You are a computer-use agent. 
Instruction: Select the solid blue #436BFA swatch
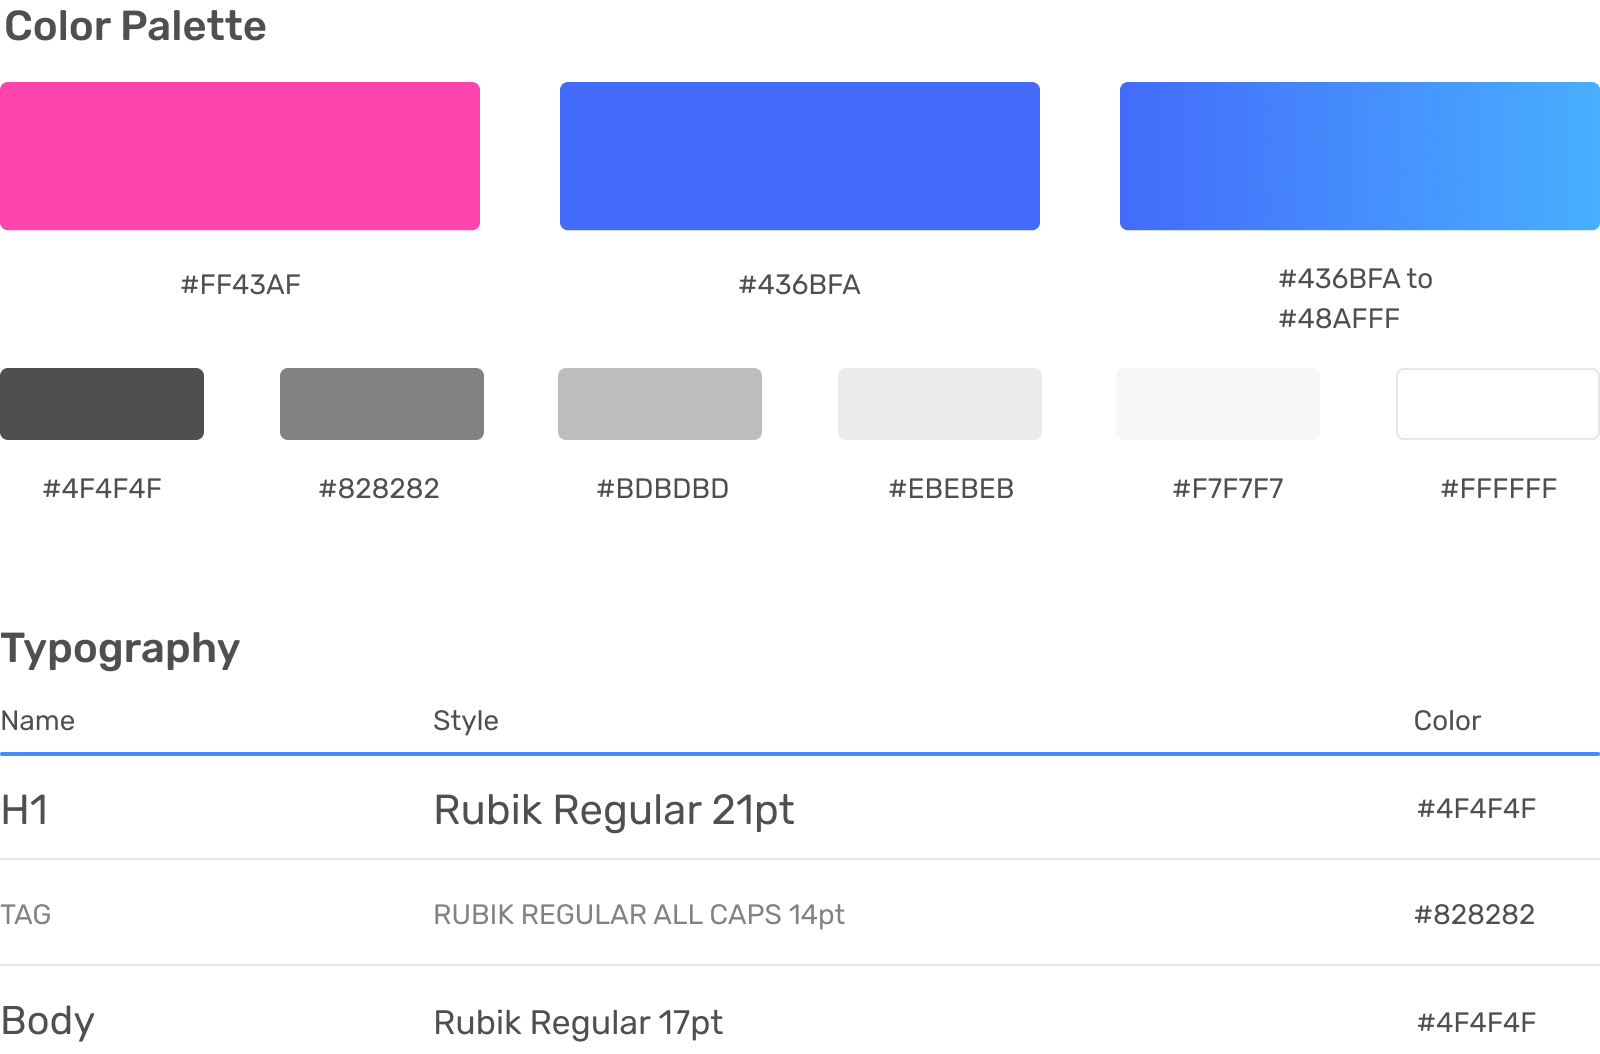click(800, 156)
